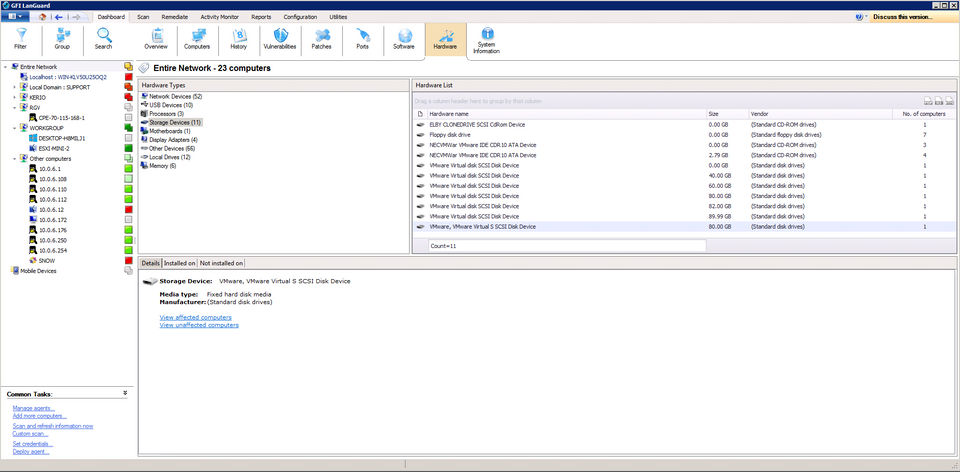The height and width of the screenshot is (472, 960).
Task: Open the Patches view
Action: pyautogui.click(x=321, y=40)
